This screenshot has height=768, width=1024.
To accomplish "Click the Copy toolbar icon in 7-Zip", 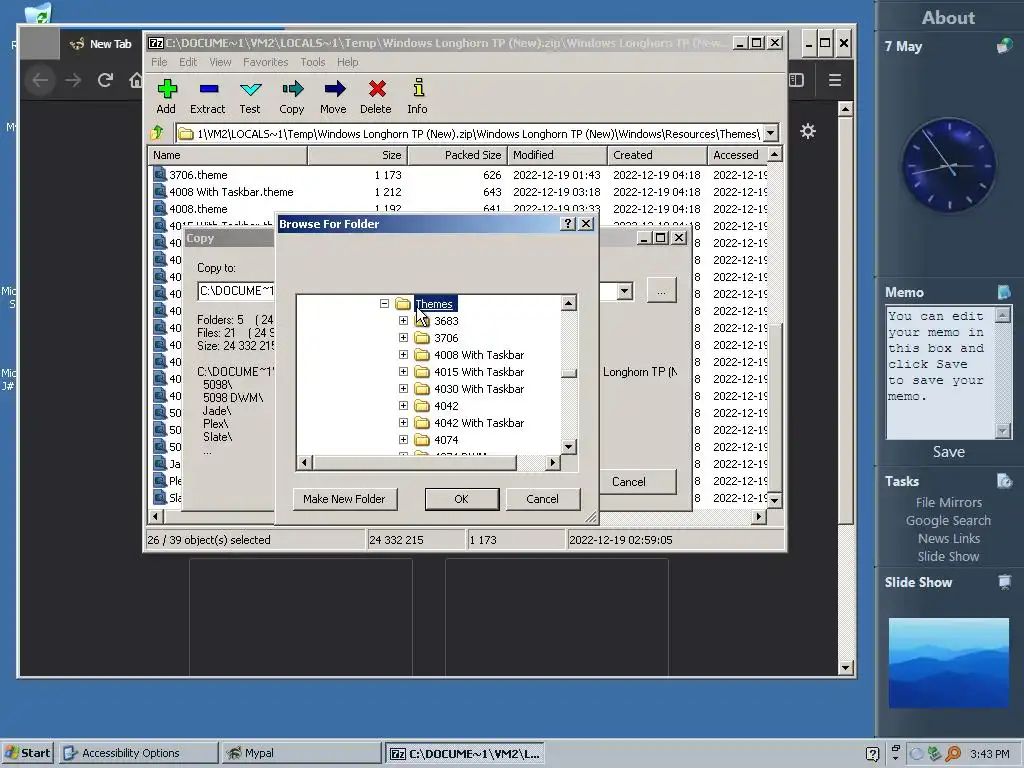I will point(292,89).
